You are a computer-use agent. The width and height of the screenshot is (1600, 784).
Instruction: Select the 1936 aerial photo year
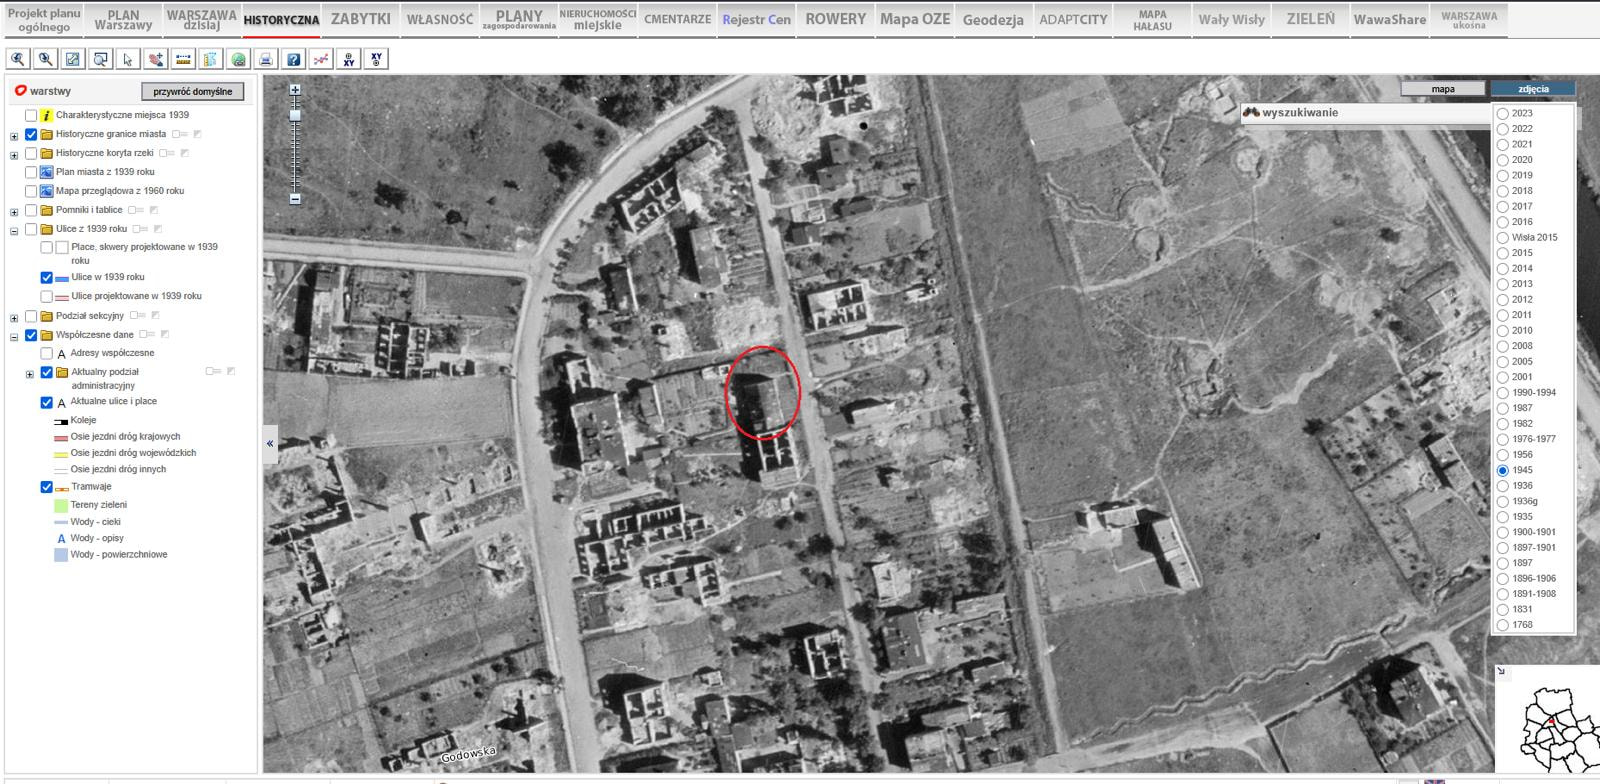[1502, 486]
